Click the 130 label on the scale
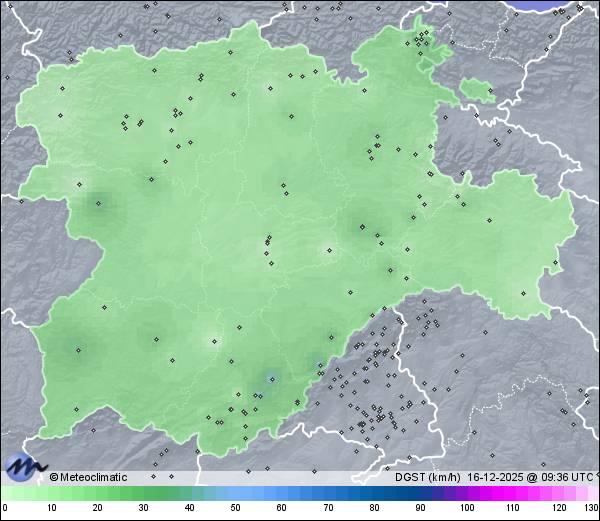600x521 pixels. pyautogui.click(x=591, y=508)
